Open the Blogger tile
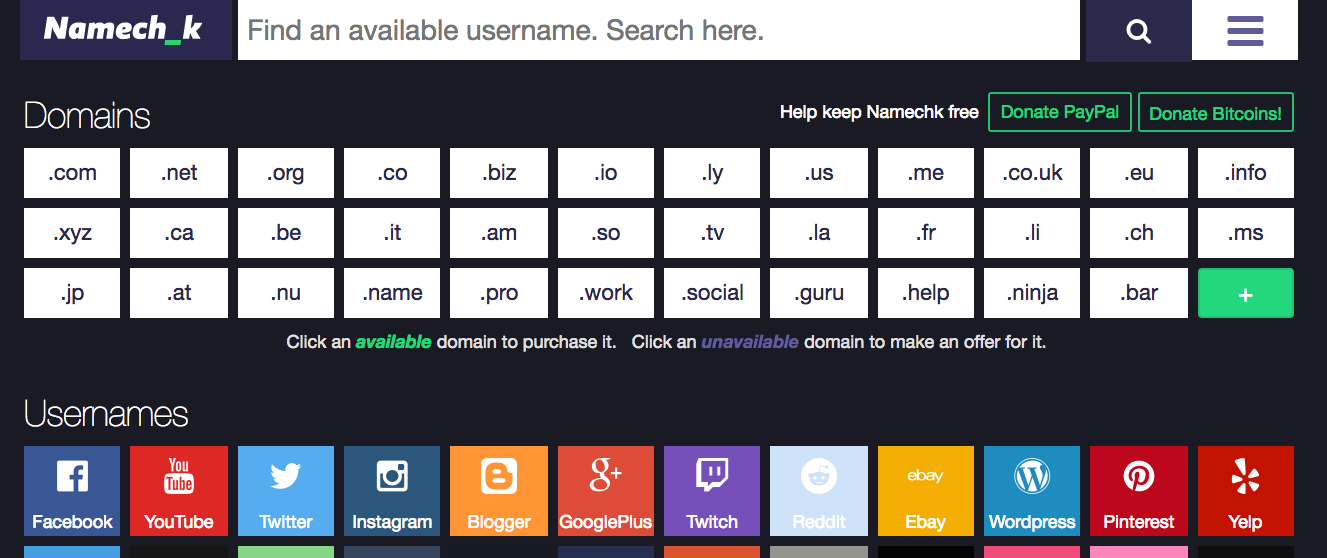Image resolution: width=1327 pixels, height=558 pixels. [499, 491]
